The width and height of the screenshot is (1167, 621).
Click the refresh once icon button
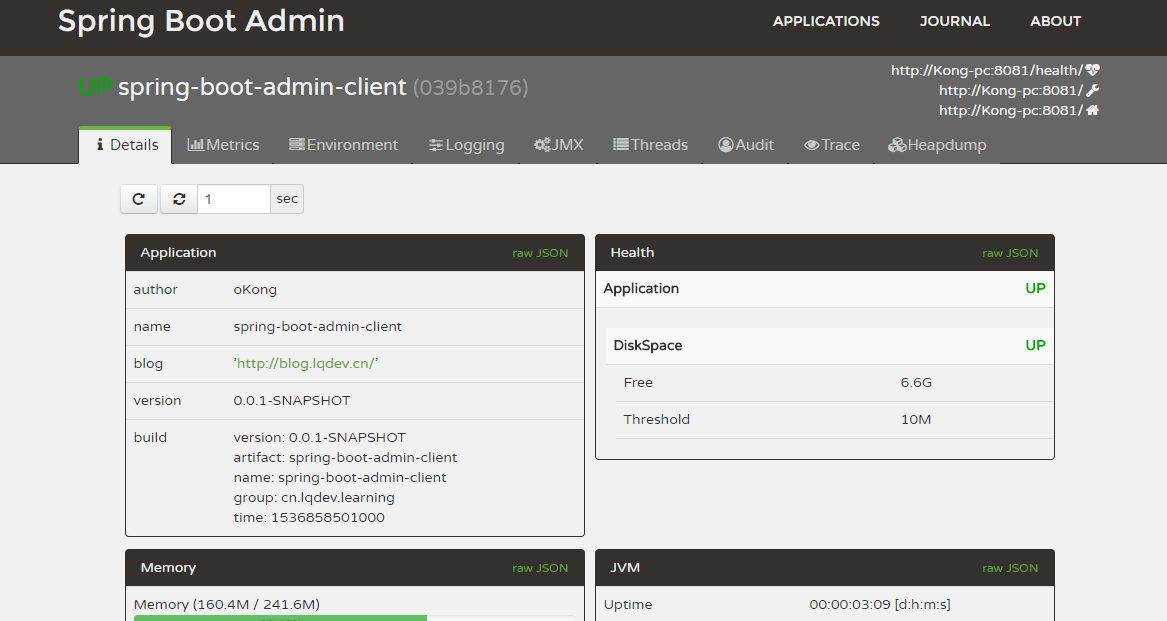[x=138, y=199]
